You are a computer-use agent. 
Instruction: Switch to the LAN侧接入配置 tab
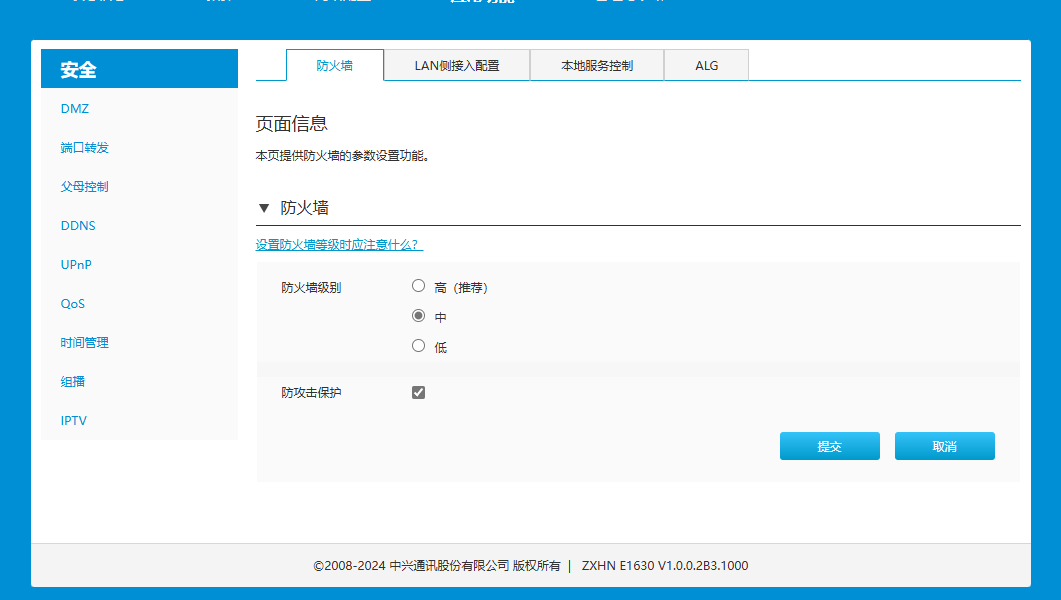(x=457, y=64)
